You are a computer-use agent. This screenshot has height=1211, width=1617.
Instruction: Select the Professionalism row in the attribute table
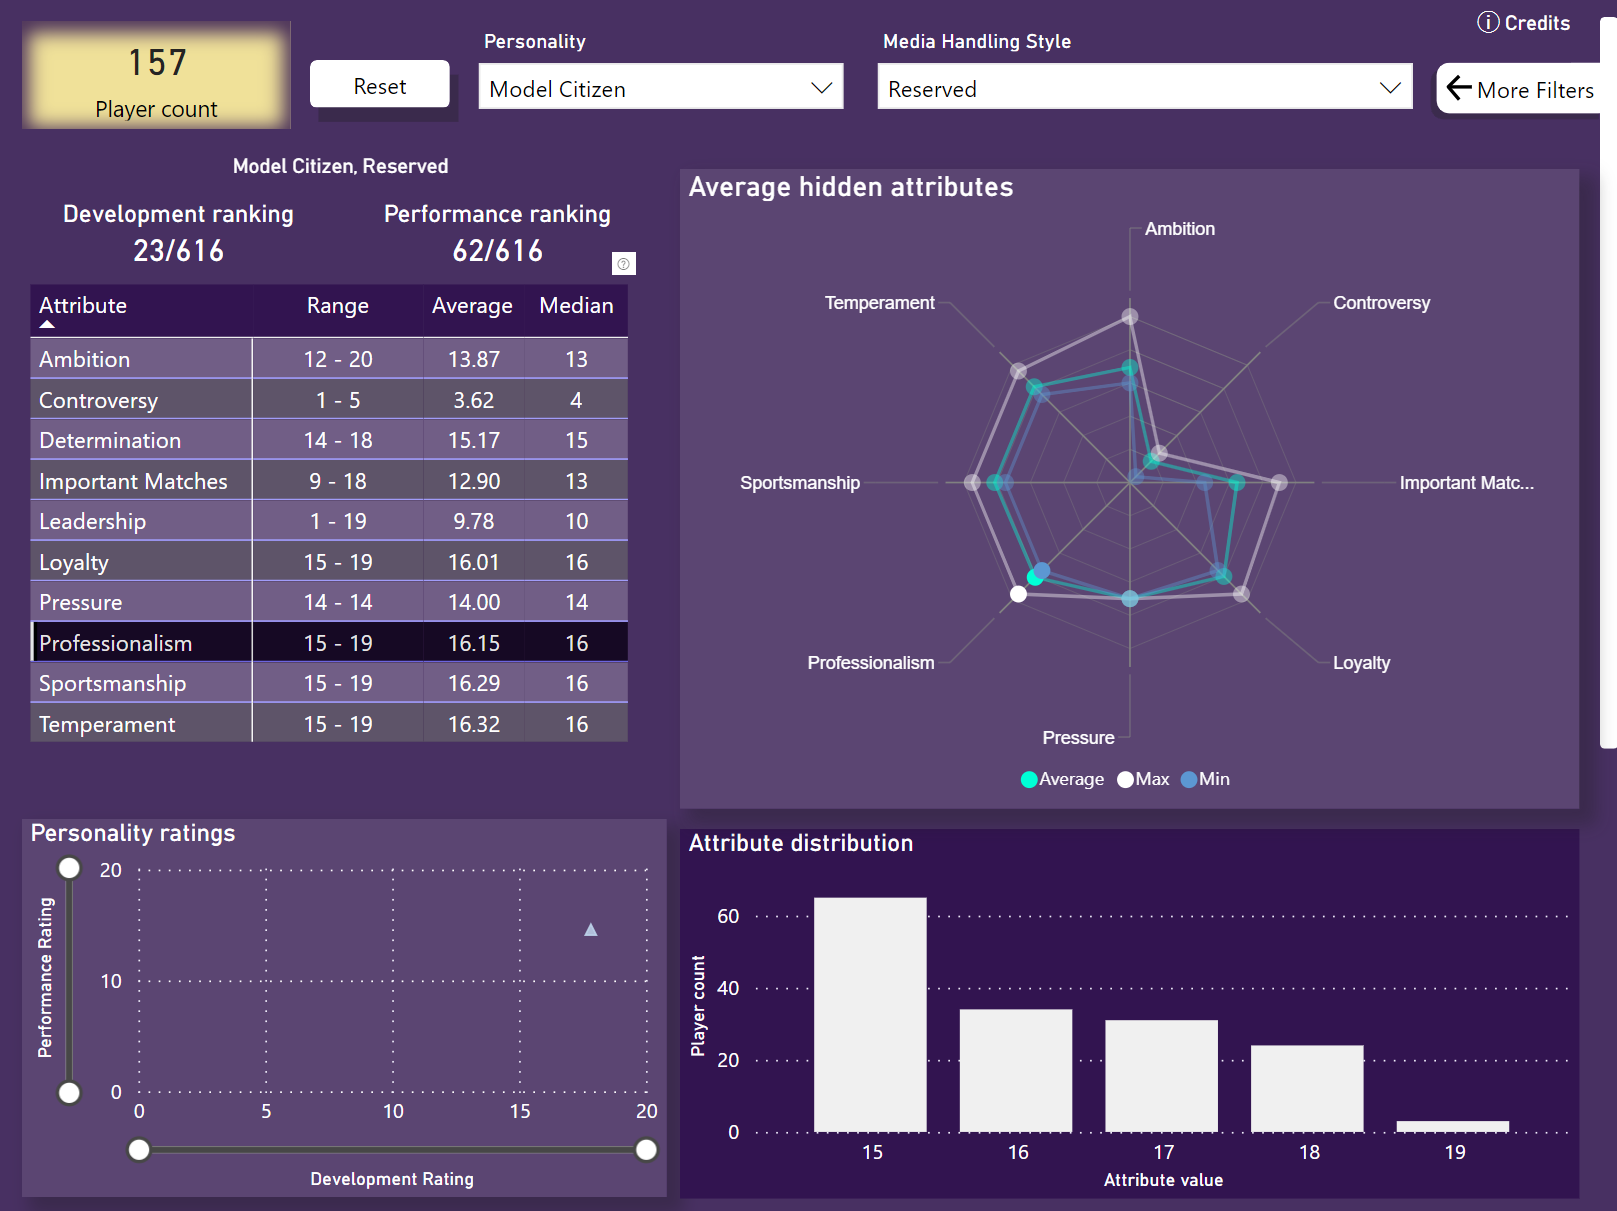pos(116,643)
